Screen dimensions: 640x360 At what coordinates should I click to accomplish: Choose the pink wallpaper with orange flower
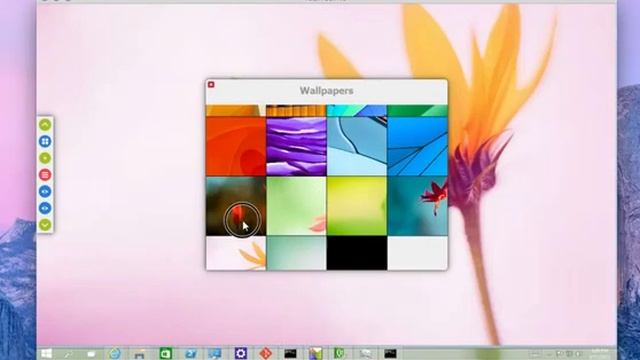click(236, 253)
